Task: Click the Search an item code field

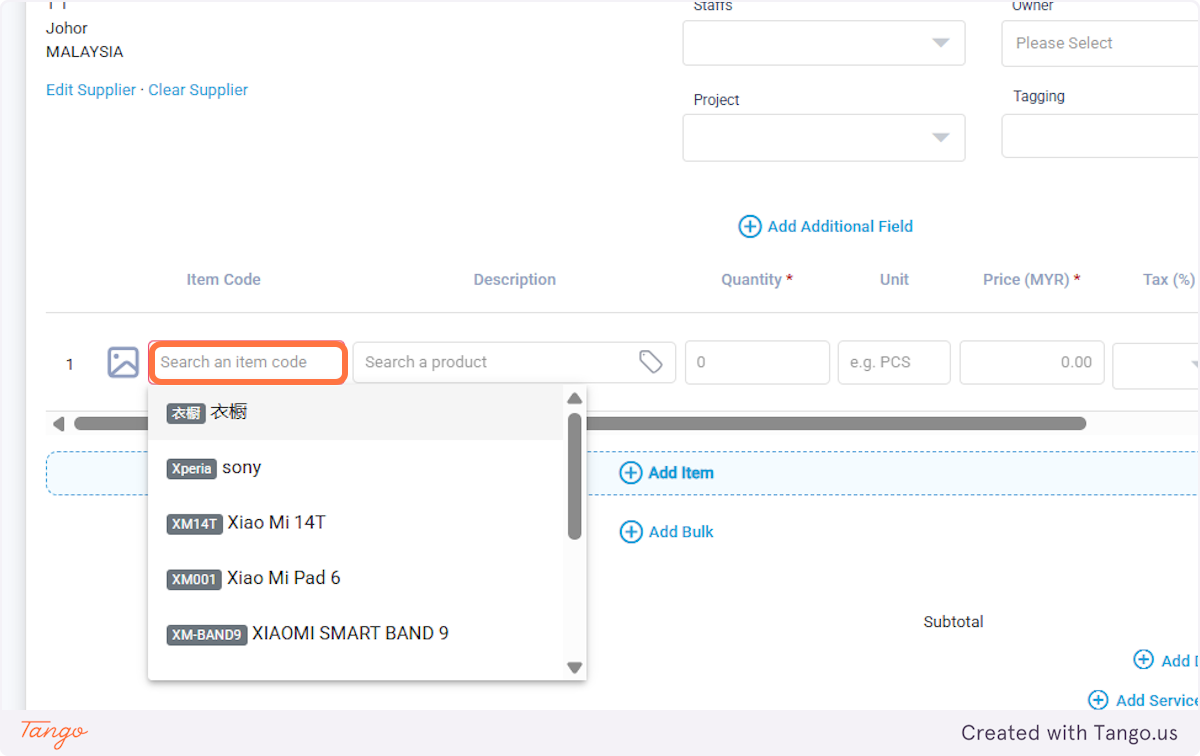Action: (248, 362)
